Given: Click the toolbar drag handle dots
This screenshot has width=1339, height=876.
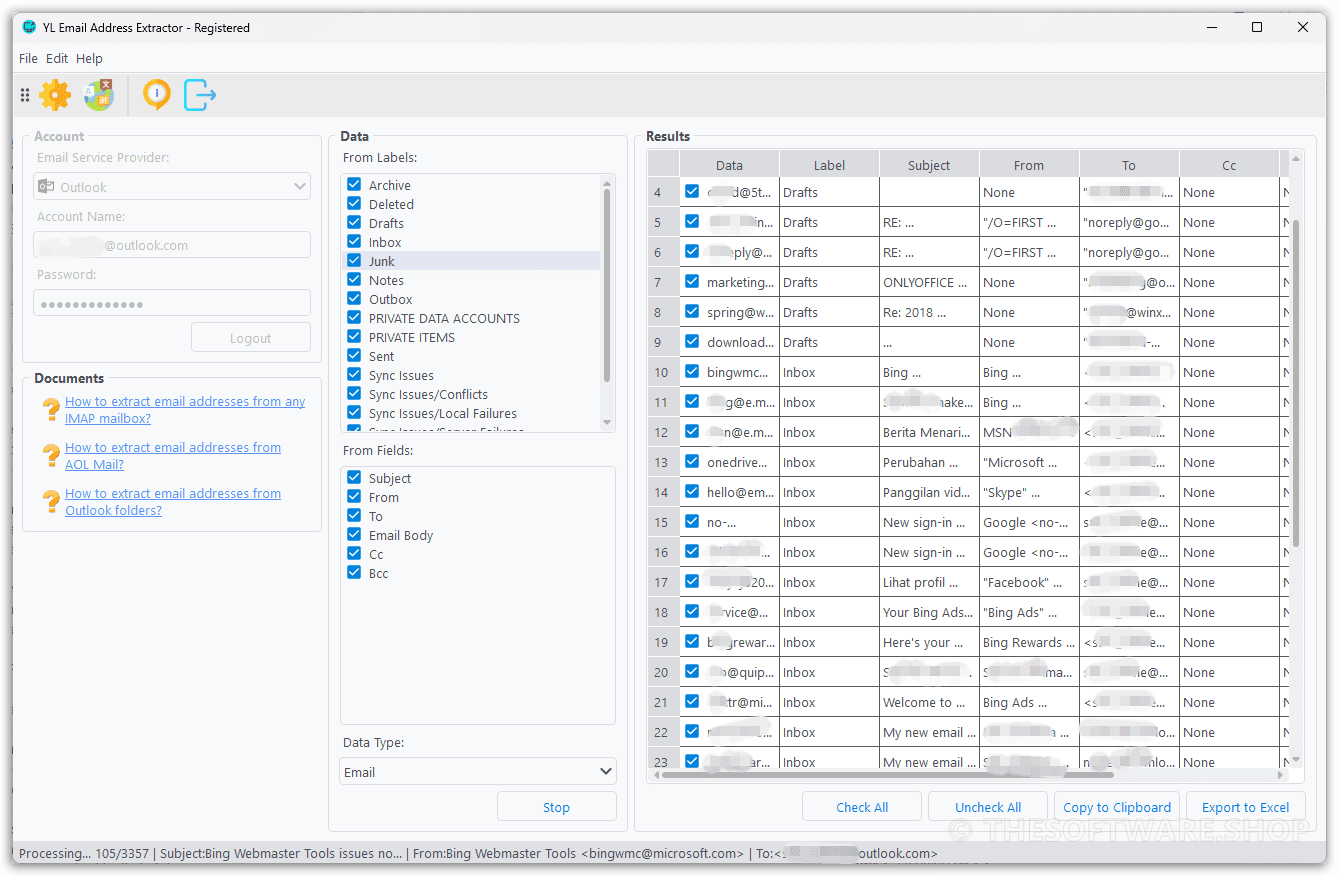Looking at the screenshot, I should point(25,95).
